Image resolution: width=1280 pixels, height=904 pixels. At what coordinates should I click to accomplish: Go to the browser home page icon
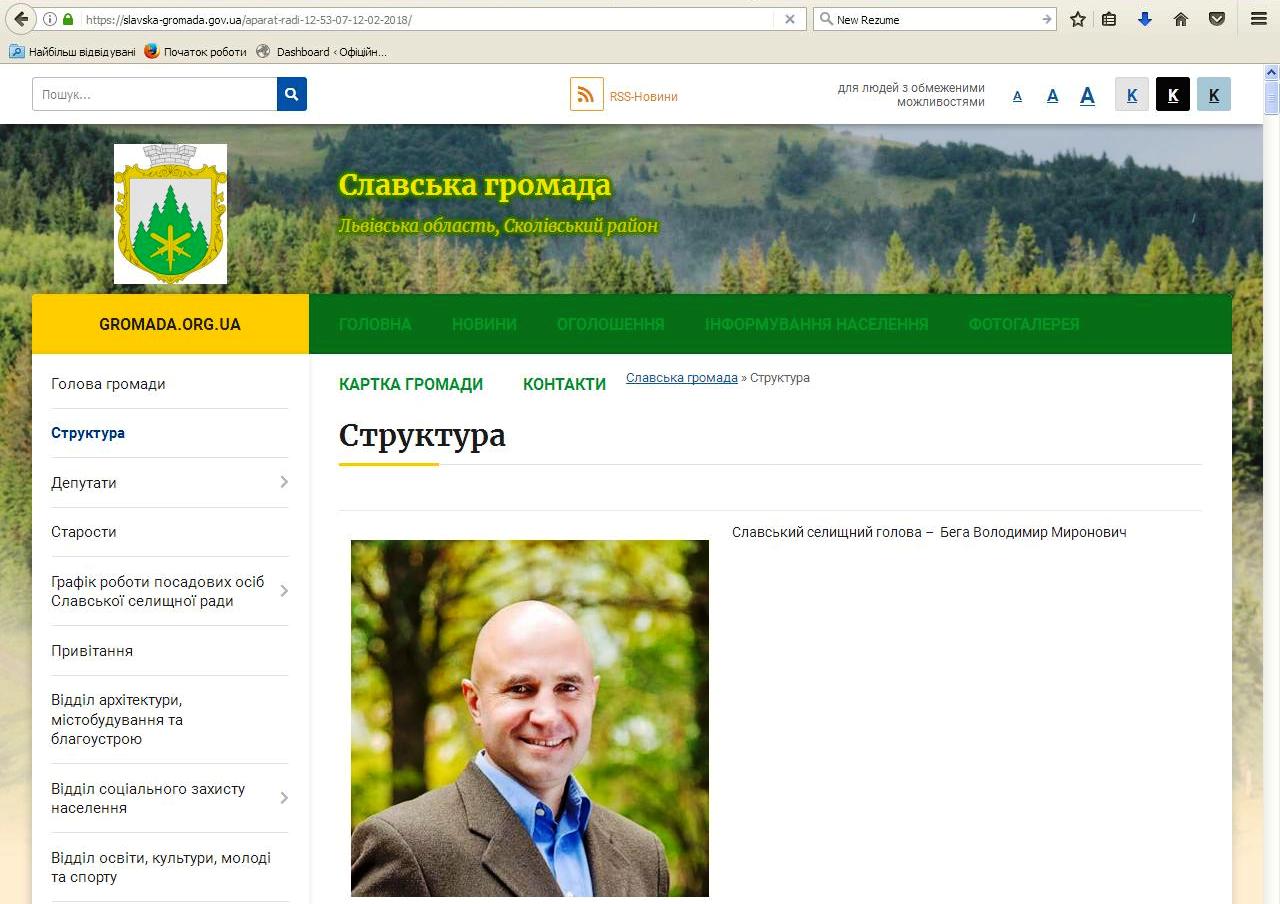tap(1181, 19)
